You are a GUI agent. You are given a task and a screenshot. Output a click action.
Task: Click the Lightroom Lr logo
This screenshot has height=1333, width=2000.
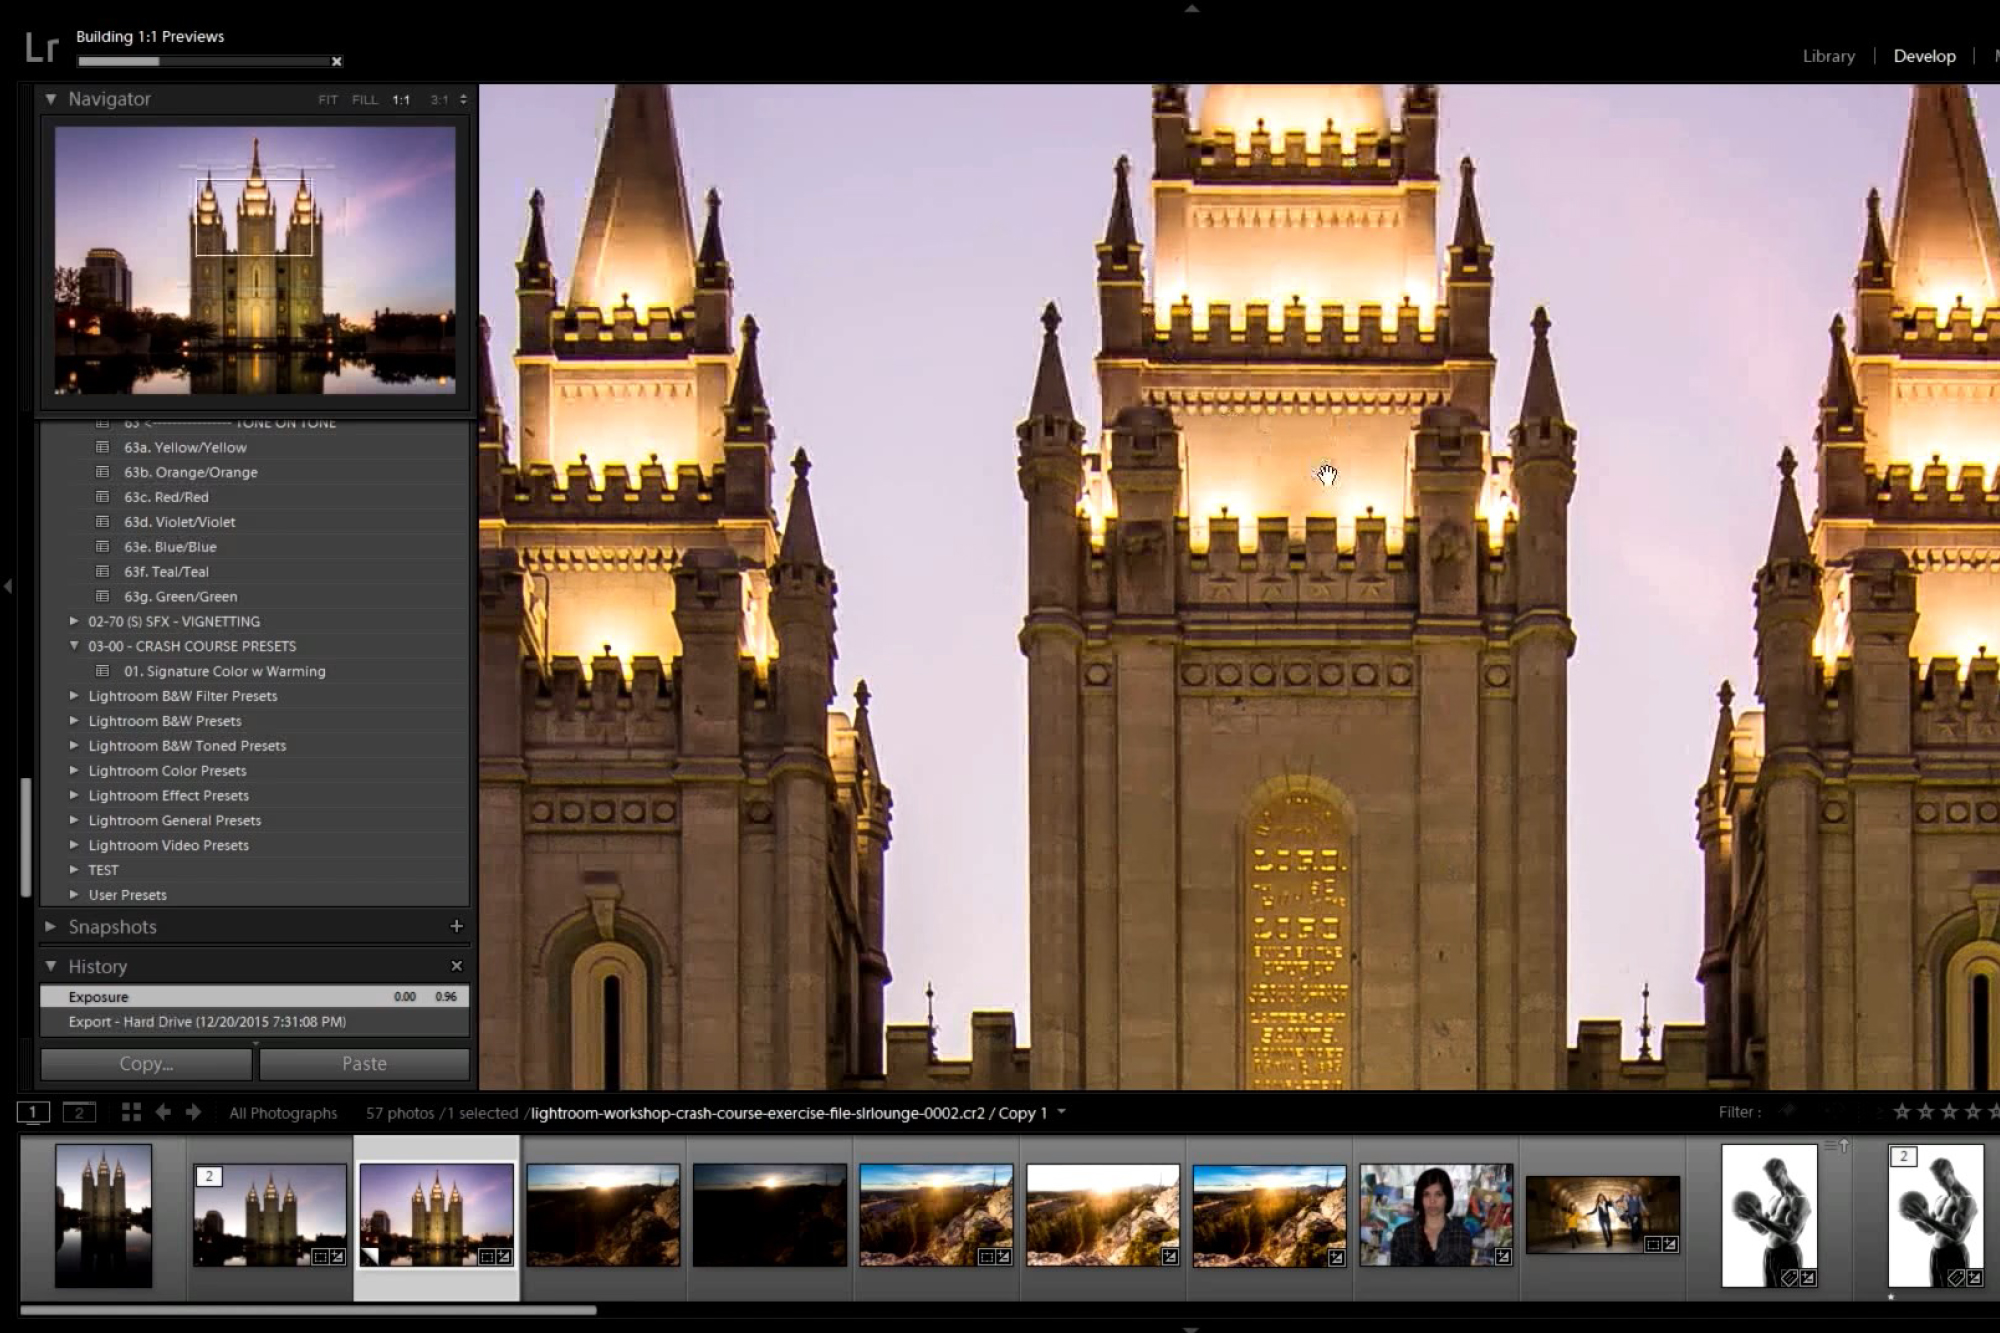(41, 47)
